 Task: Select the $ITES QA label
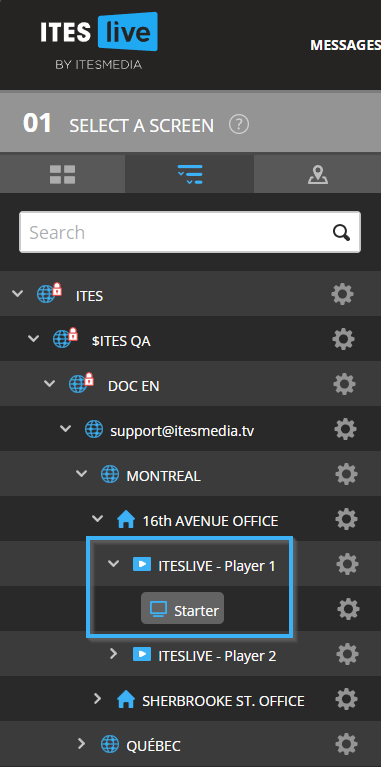[121, 341]
